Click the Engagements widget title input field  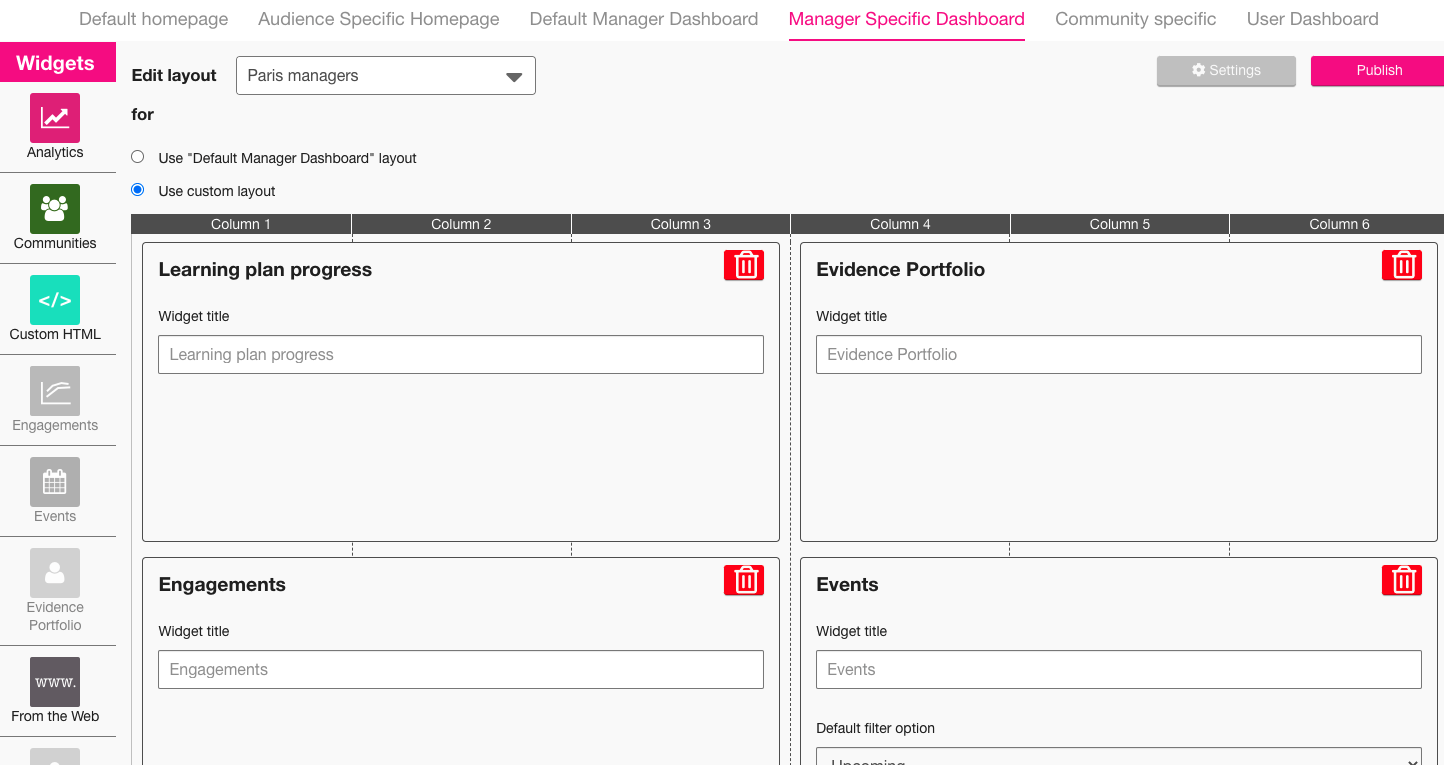click(460, 670)
